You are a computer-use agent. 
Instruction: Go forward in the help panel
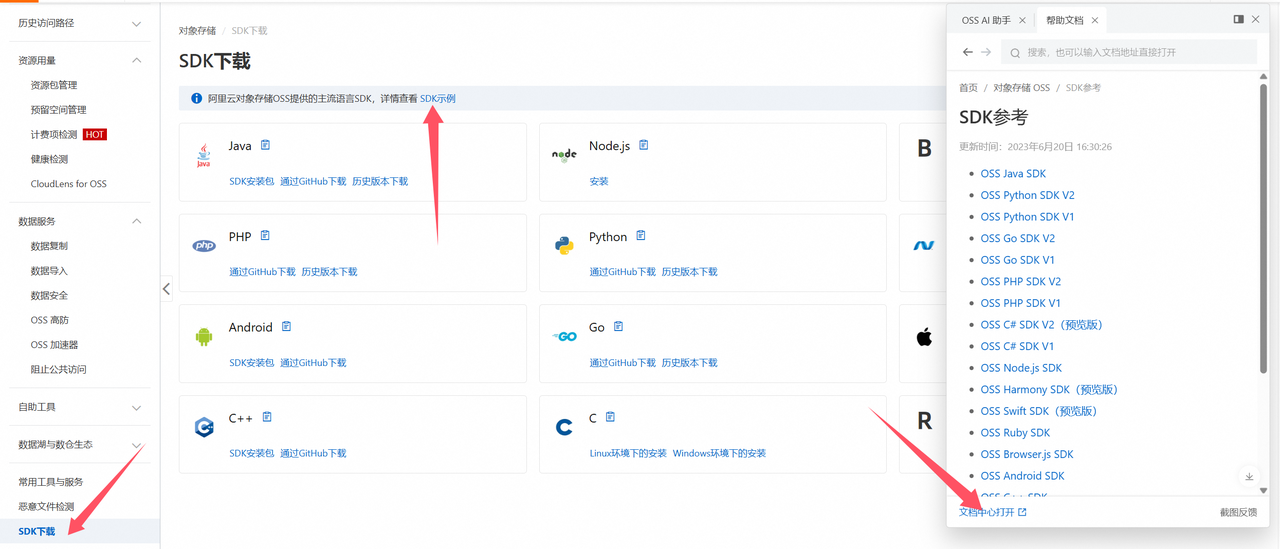pyautogui.click(x=986, y=52)
